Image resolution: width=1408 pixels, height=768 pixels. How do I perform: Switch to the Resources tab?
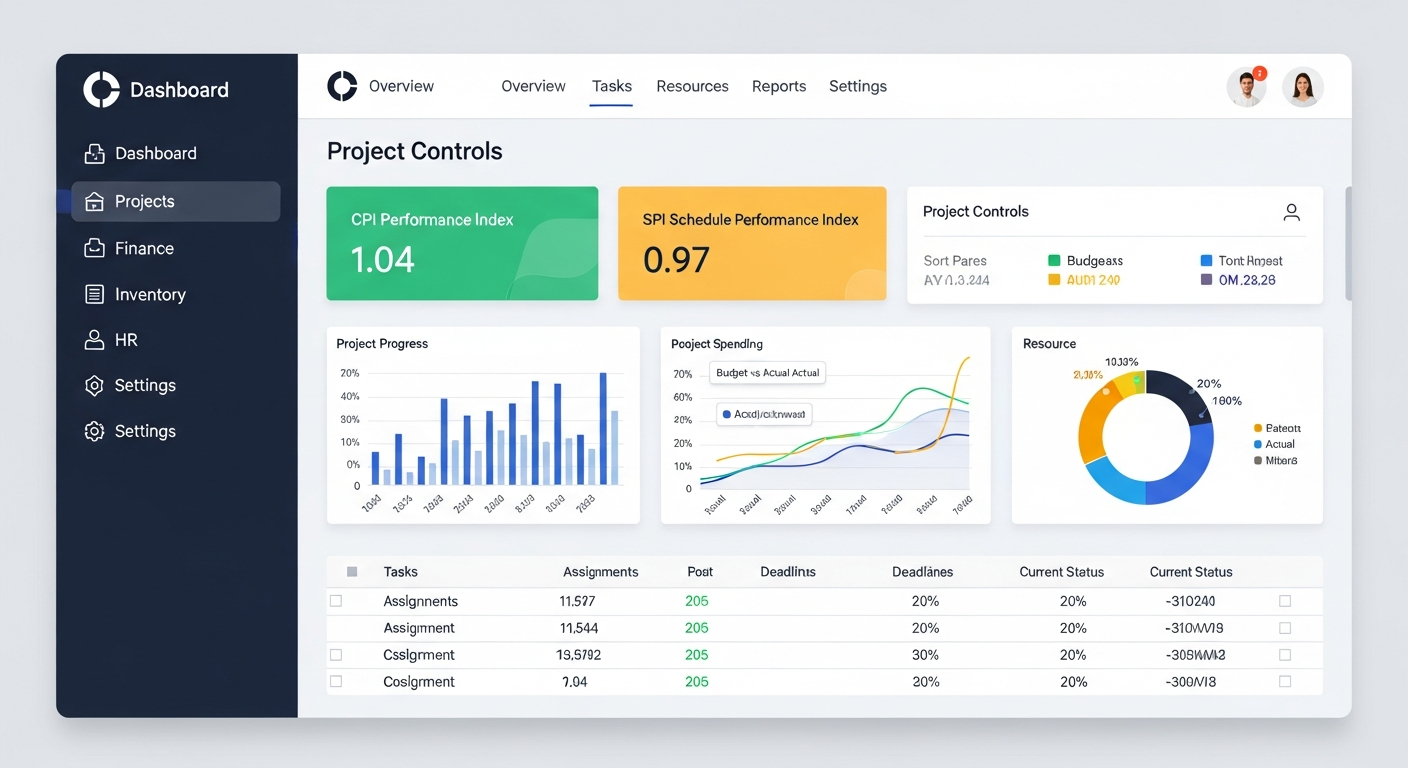click(x=692, y=86)
